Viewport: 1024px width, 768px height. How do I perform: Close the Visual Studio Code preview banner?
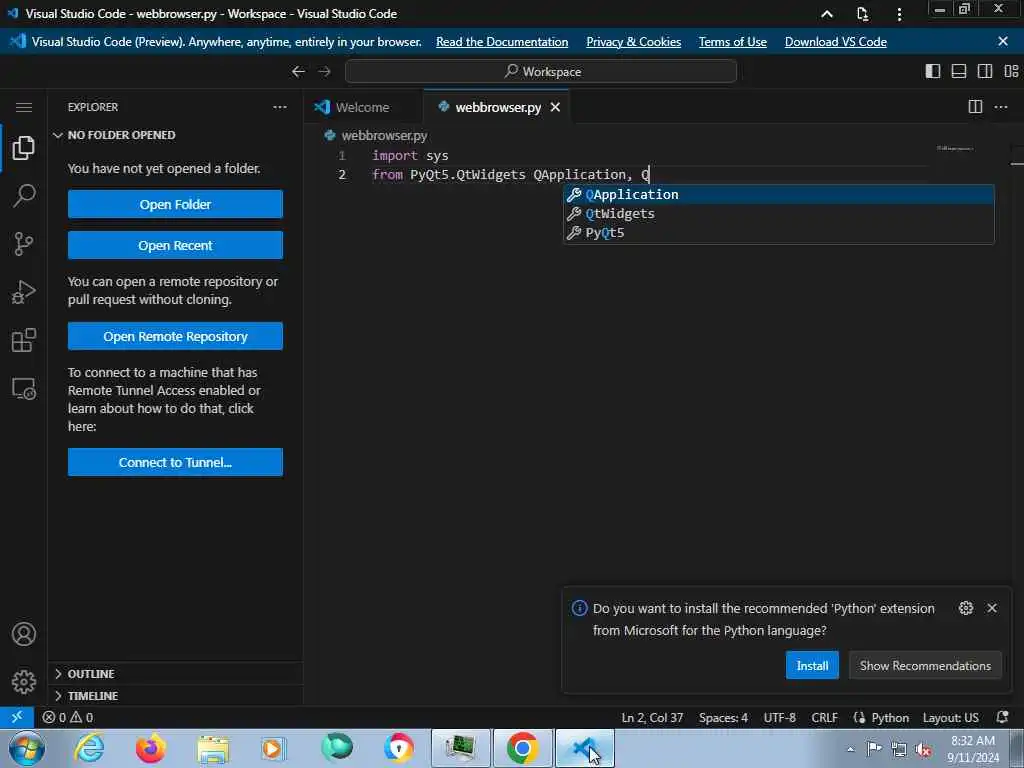(1003, 41)
